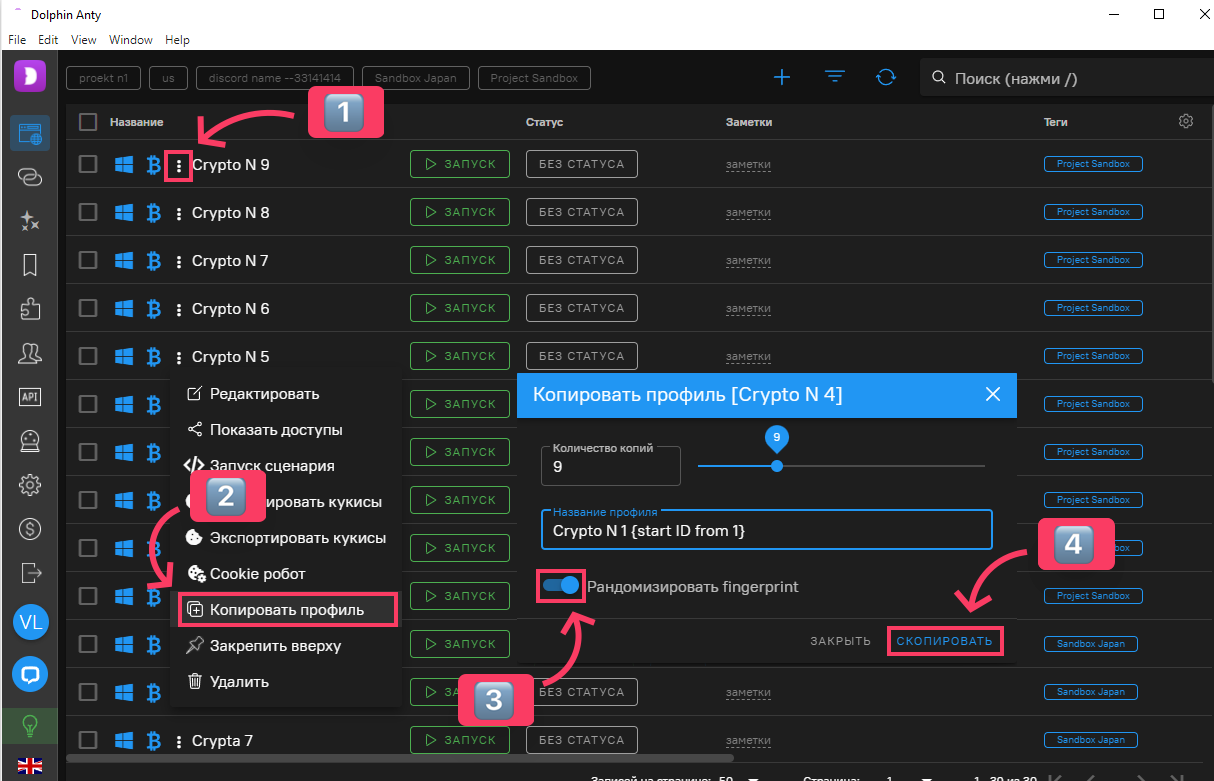Image resolution: width=1214 pixels, height=781 pixels.
Task: Open the language selector UK flag
Action: click(30, 766)
